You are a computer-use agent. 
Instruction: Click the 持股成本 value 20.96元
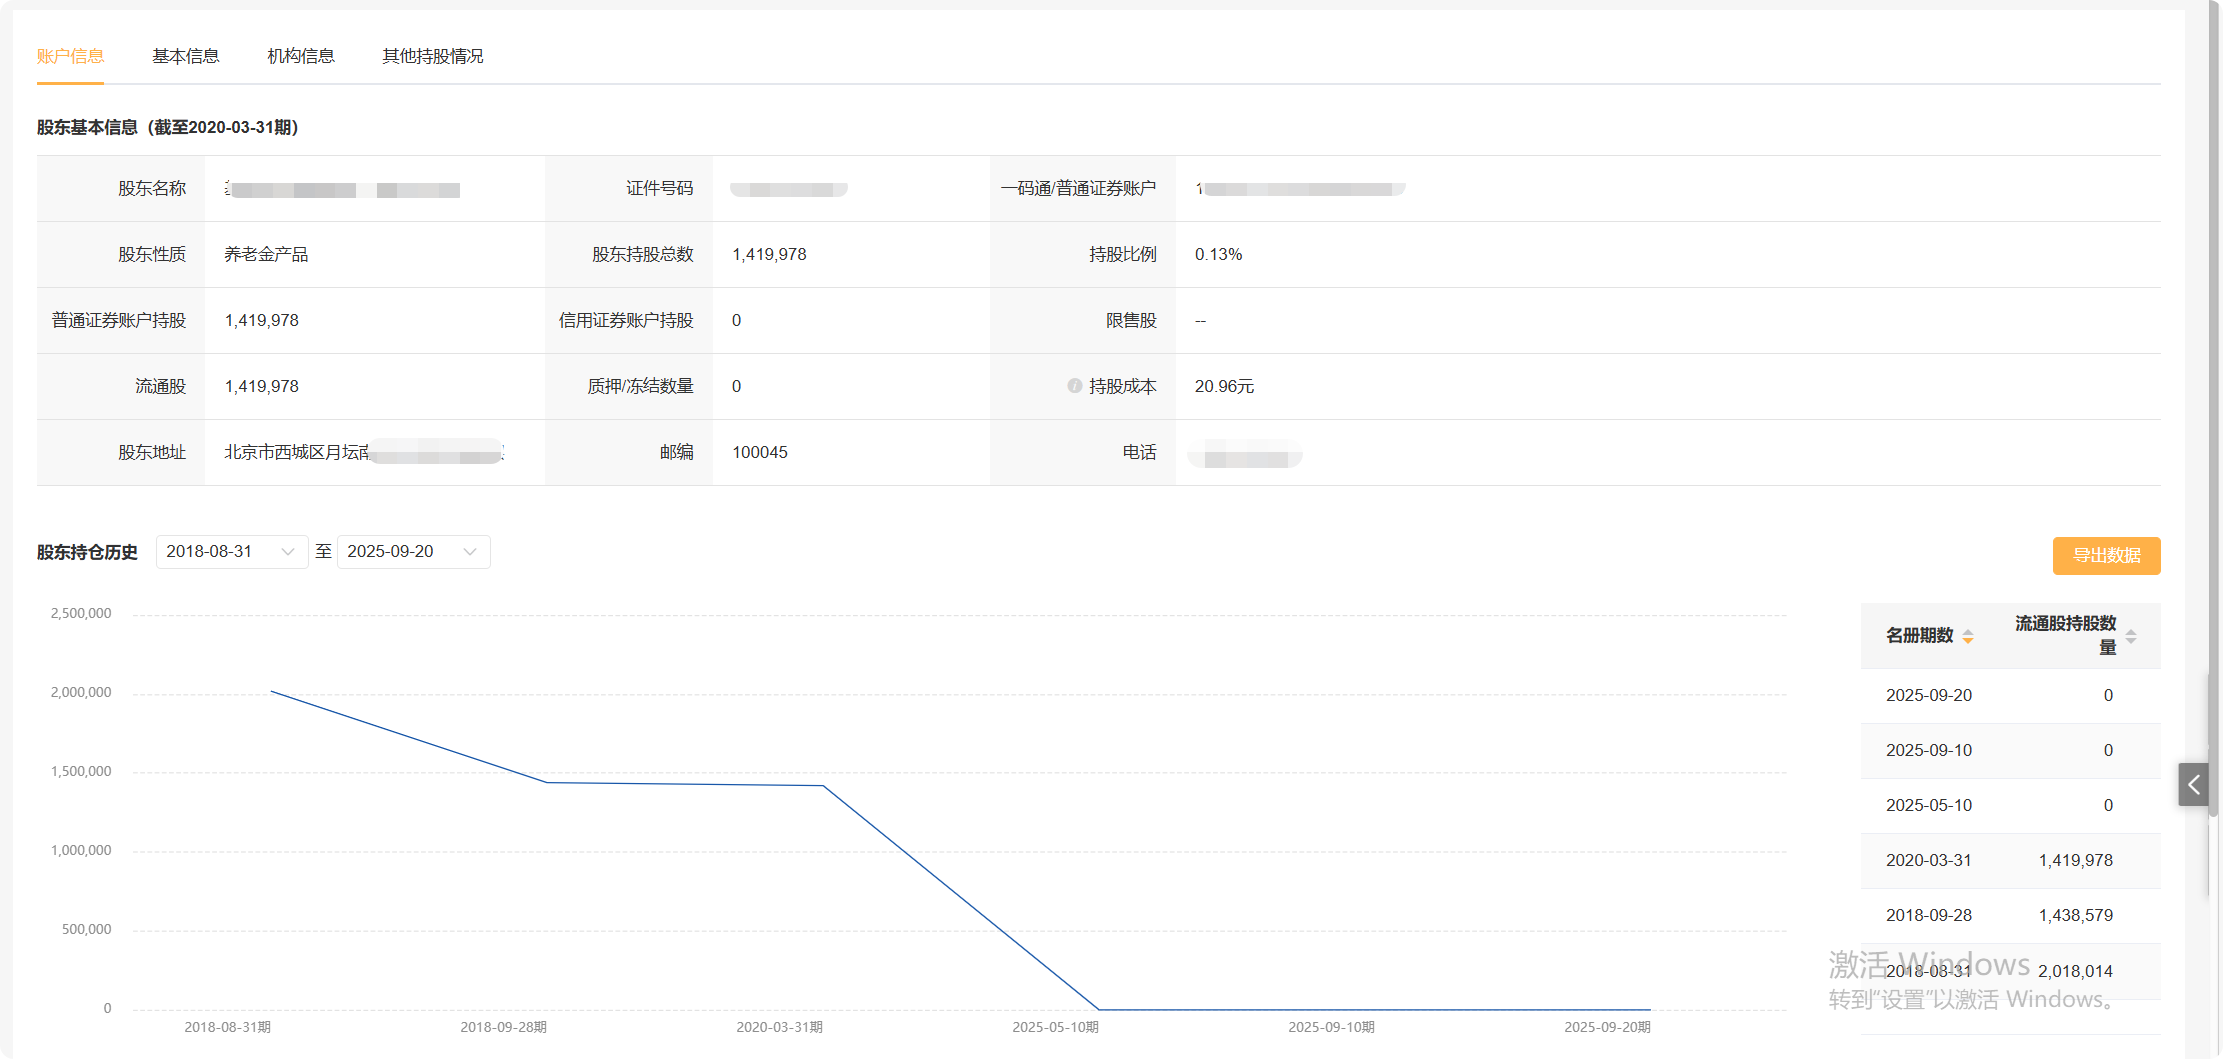pyautogui.click(x=1224, y=387)
